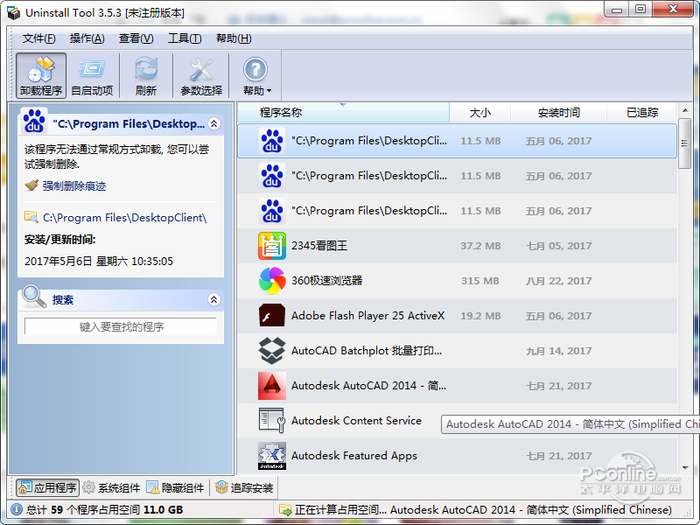Click the Autodesk AutoCAD 2014 red icon

[x=272, y=386]
